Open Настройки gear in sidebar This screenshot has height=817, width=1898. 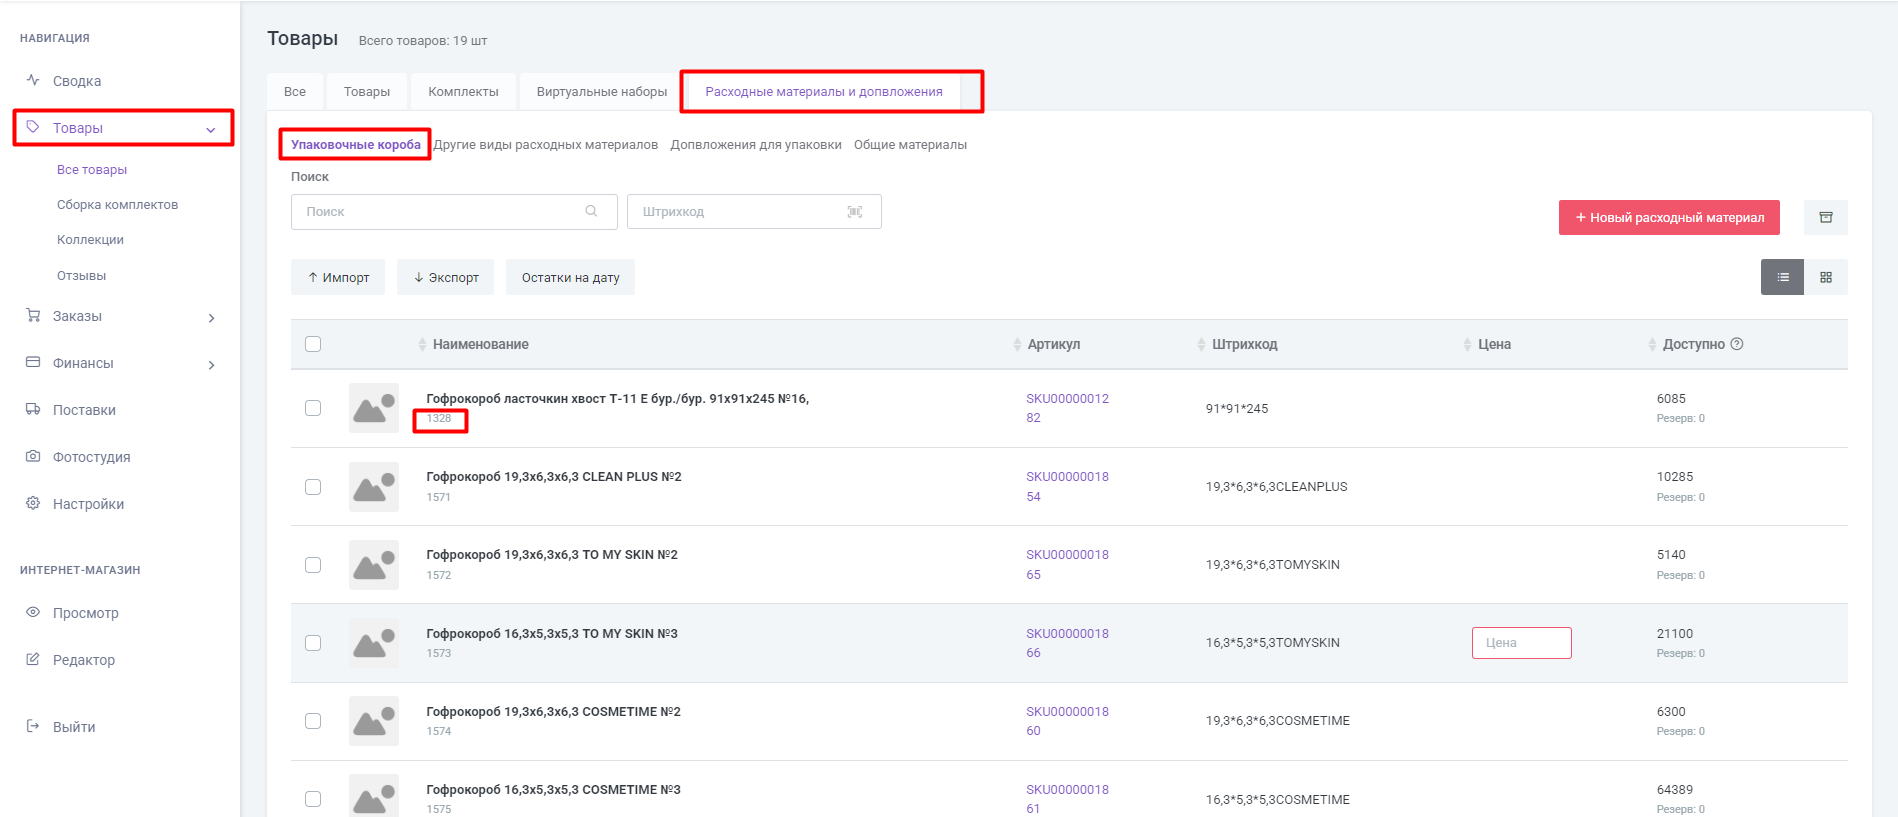pos(88,504)
